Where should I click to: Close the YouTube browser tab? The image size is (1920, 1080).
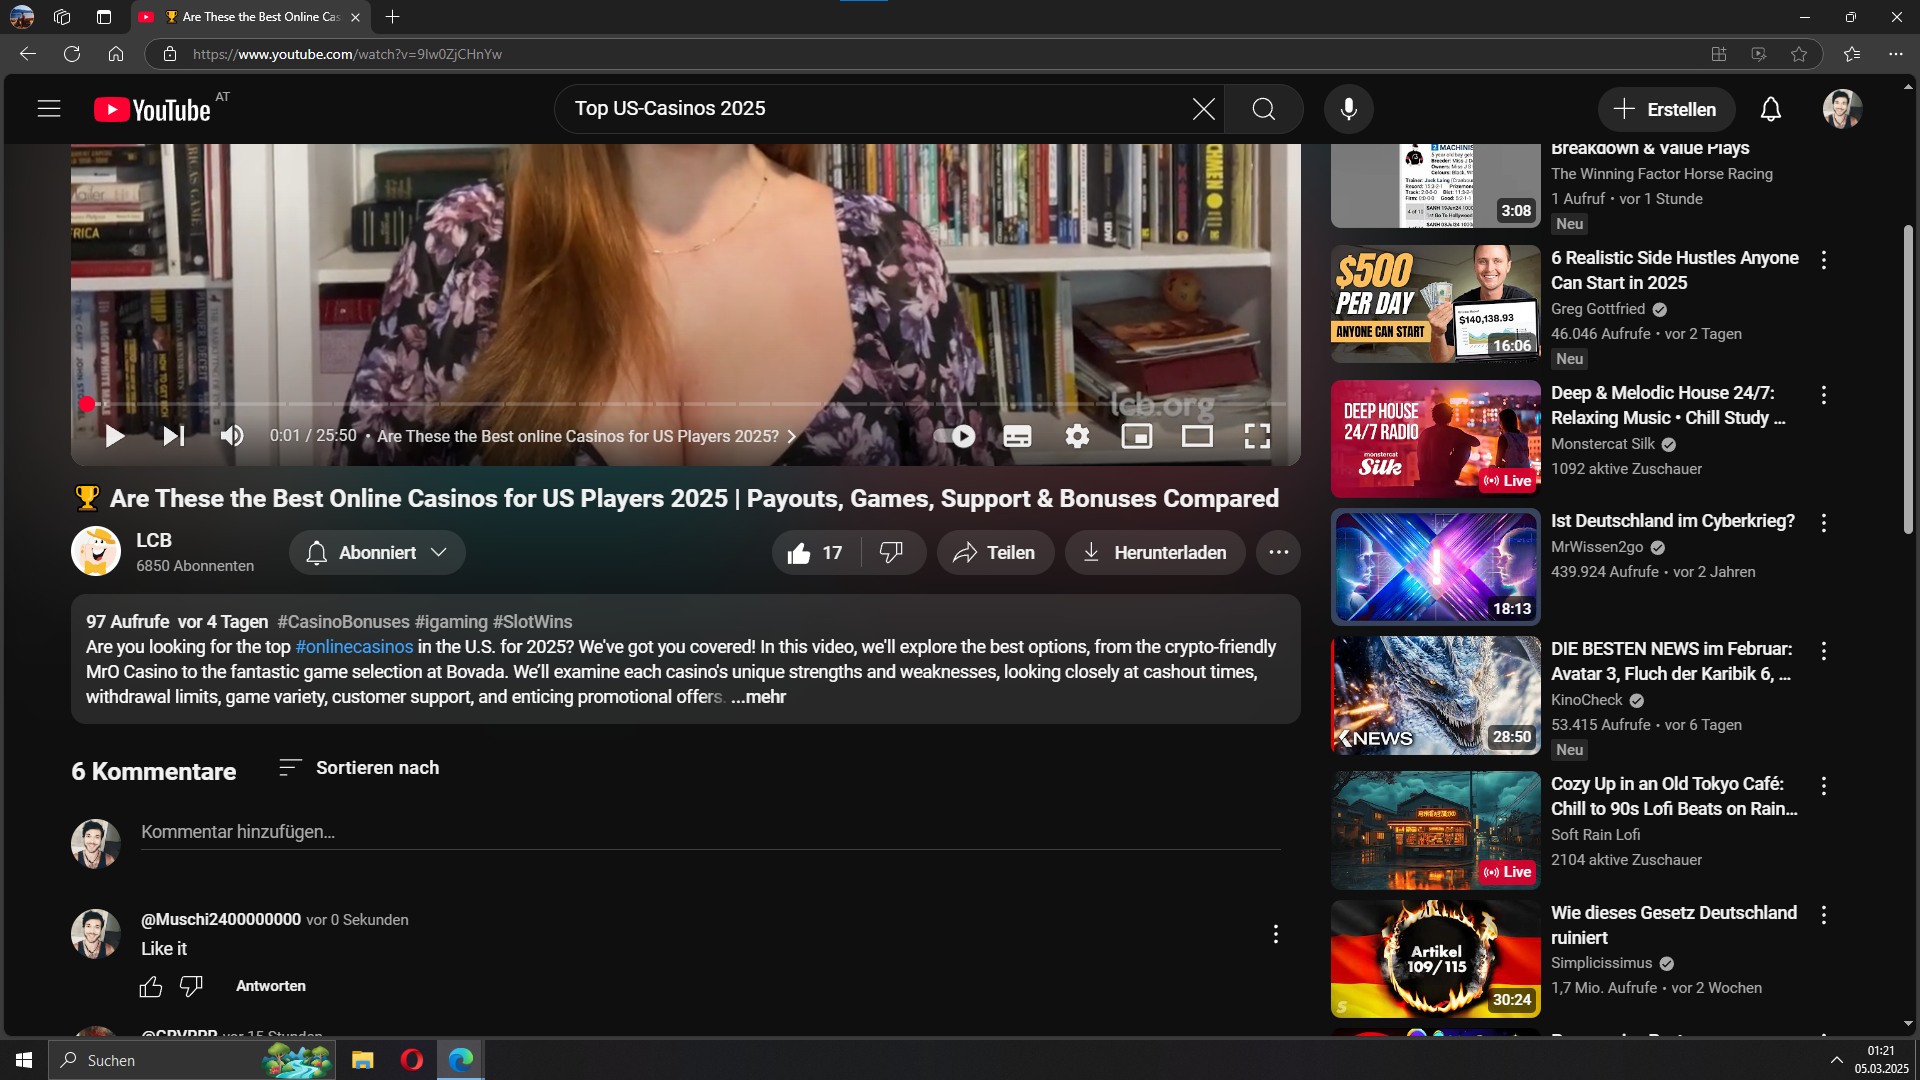pos(355,17)
